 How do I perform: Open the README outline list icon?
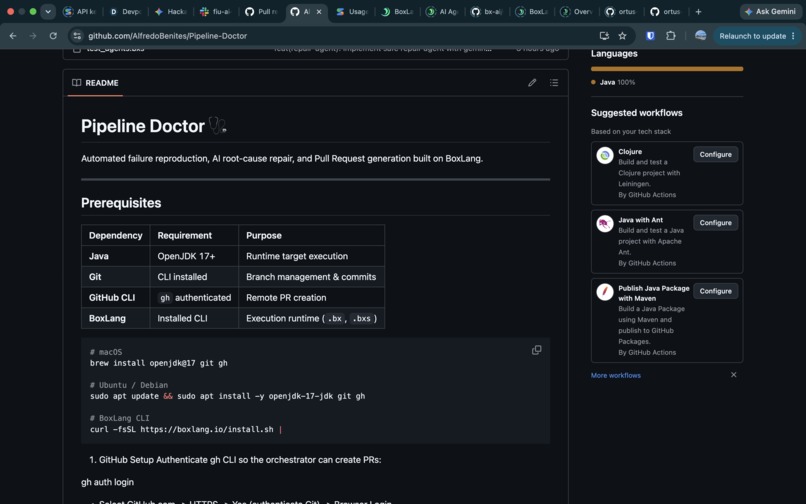pos(554,83)
